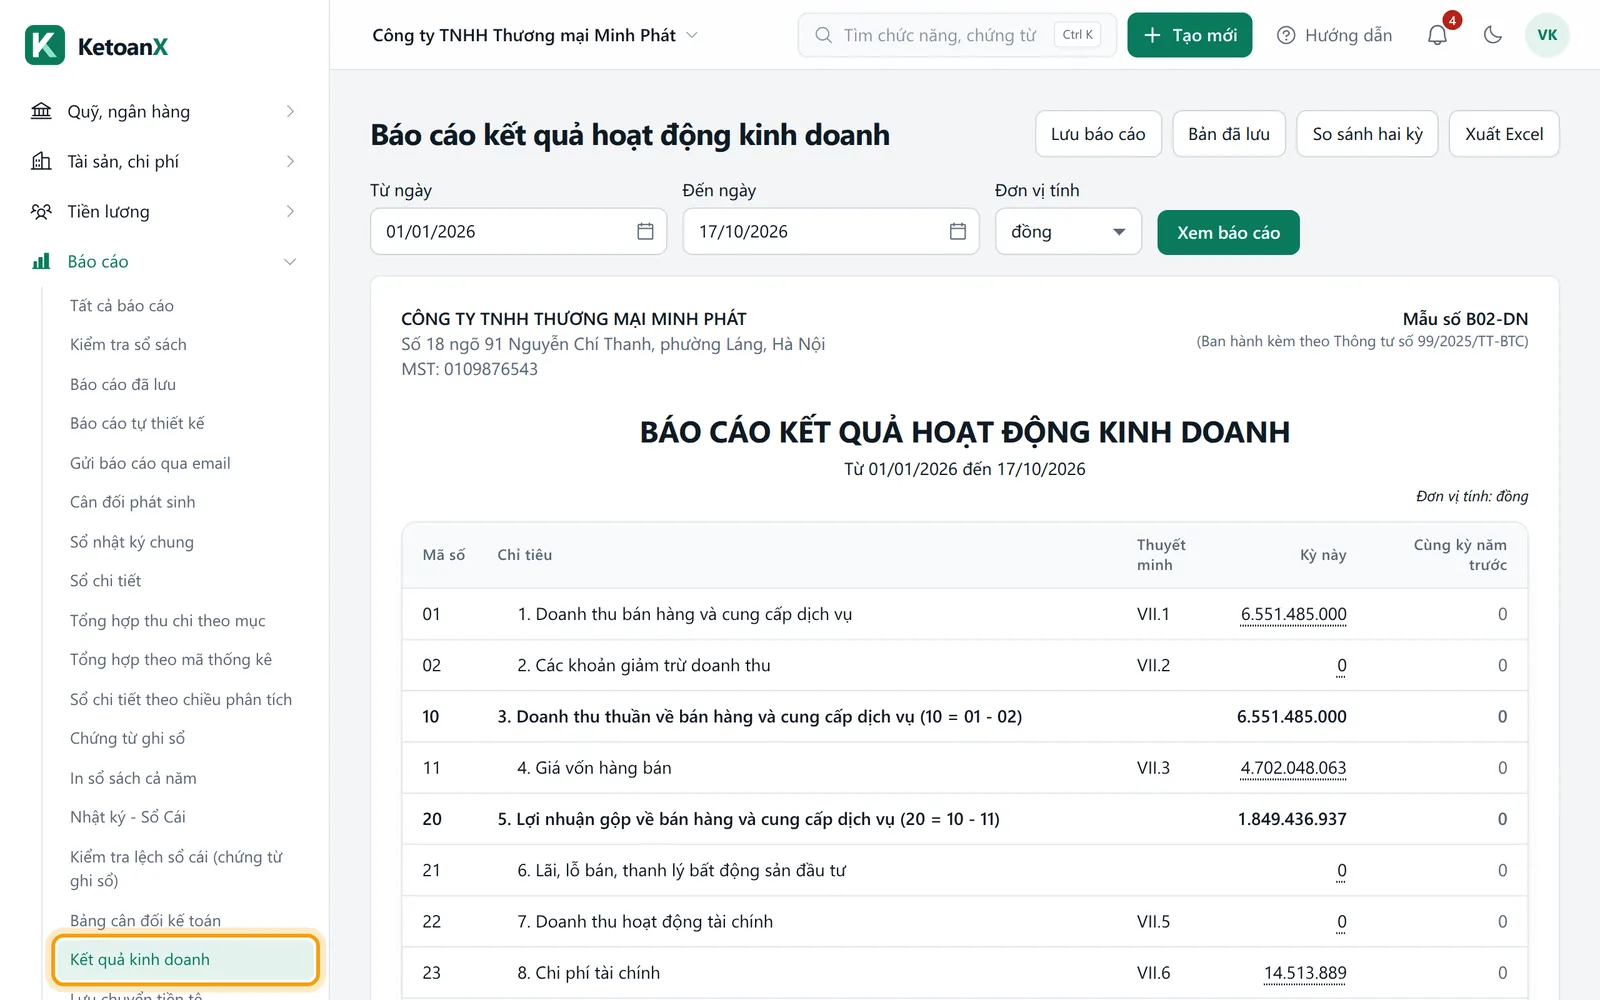Open Sổ nhật ký chung
1600x1000 pixels.
(x=132, y=542)
